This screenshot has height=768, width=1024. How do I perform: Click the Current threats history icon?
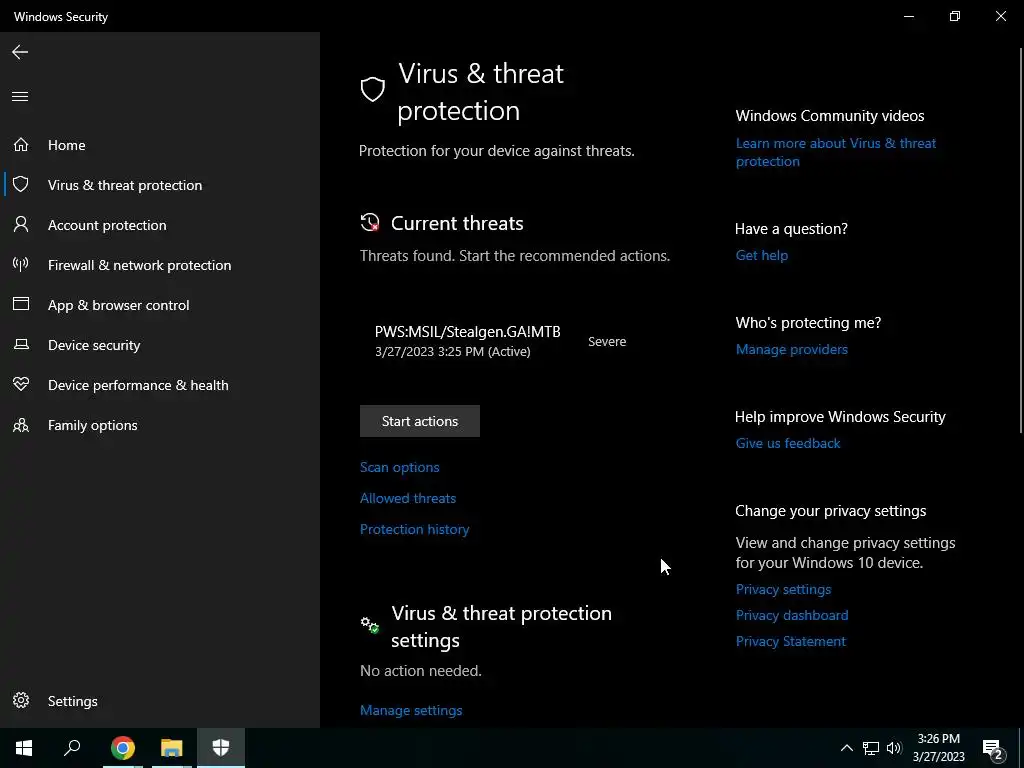click(x=370, y=223)
